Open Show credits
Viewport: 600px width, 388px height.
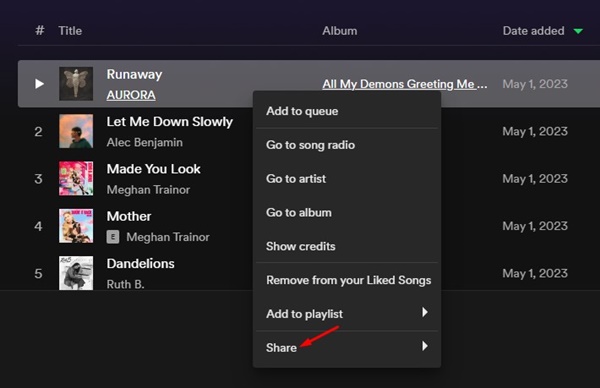(x=347, y=246)
